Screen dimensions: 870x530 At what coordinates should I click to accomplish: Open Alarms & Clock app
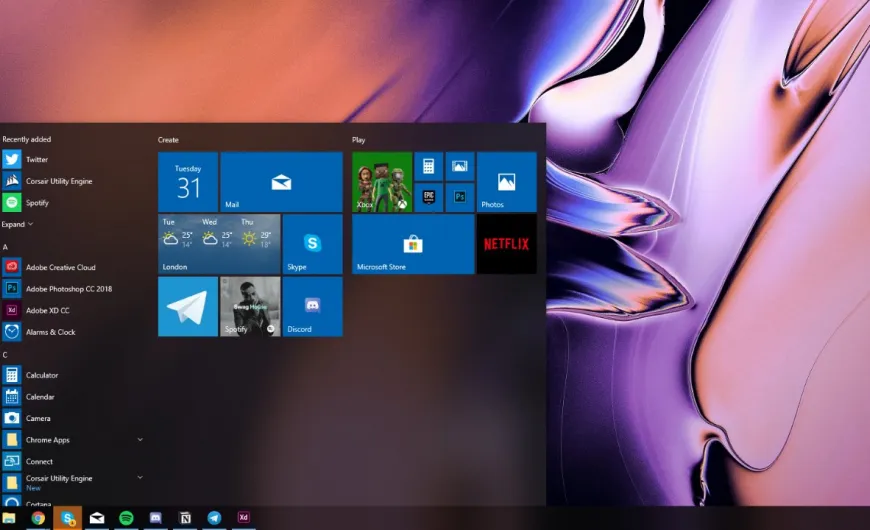click(72, 332)
